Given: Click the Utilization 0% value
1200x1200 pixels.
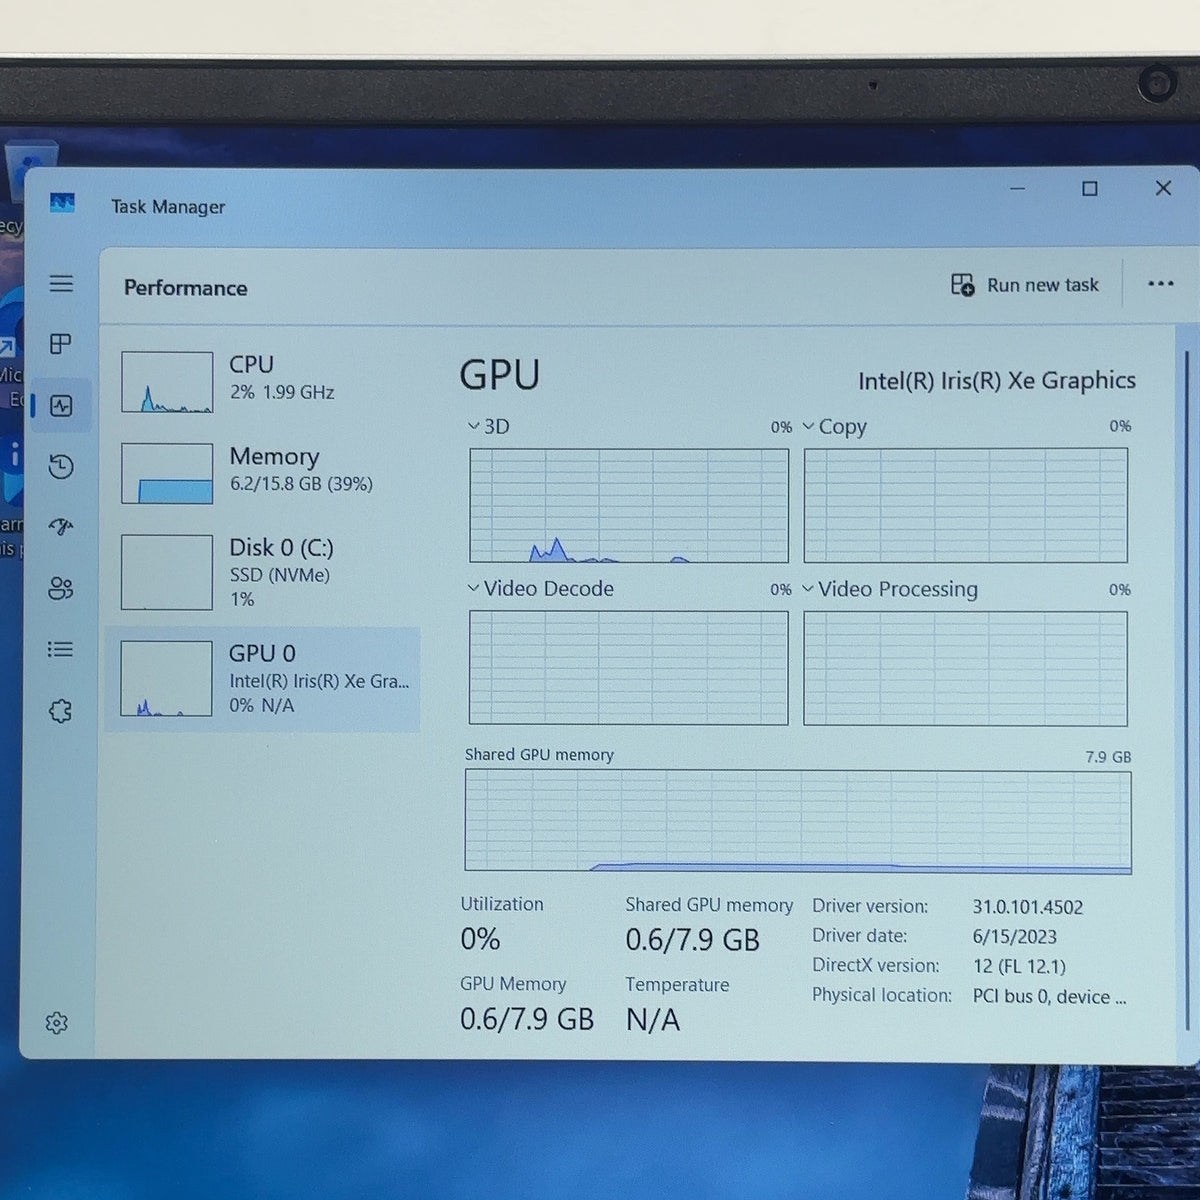Looking at the screenshot, I should point(480,939).
